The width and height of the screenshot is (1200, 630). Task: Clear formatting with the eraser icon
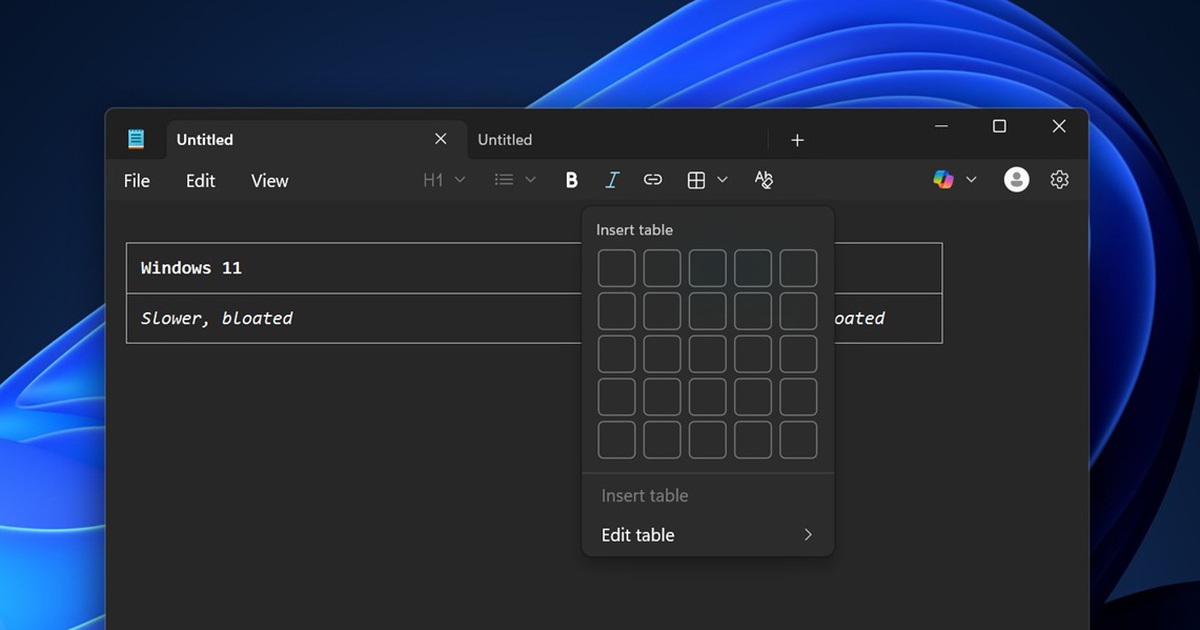point(764,180)
